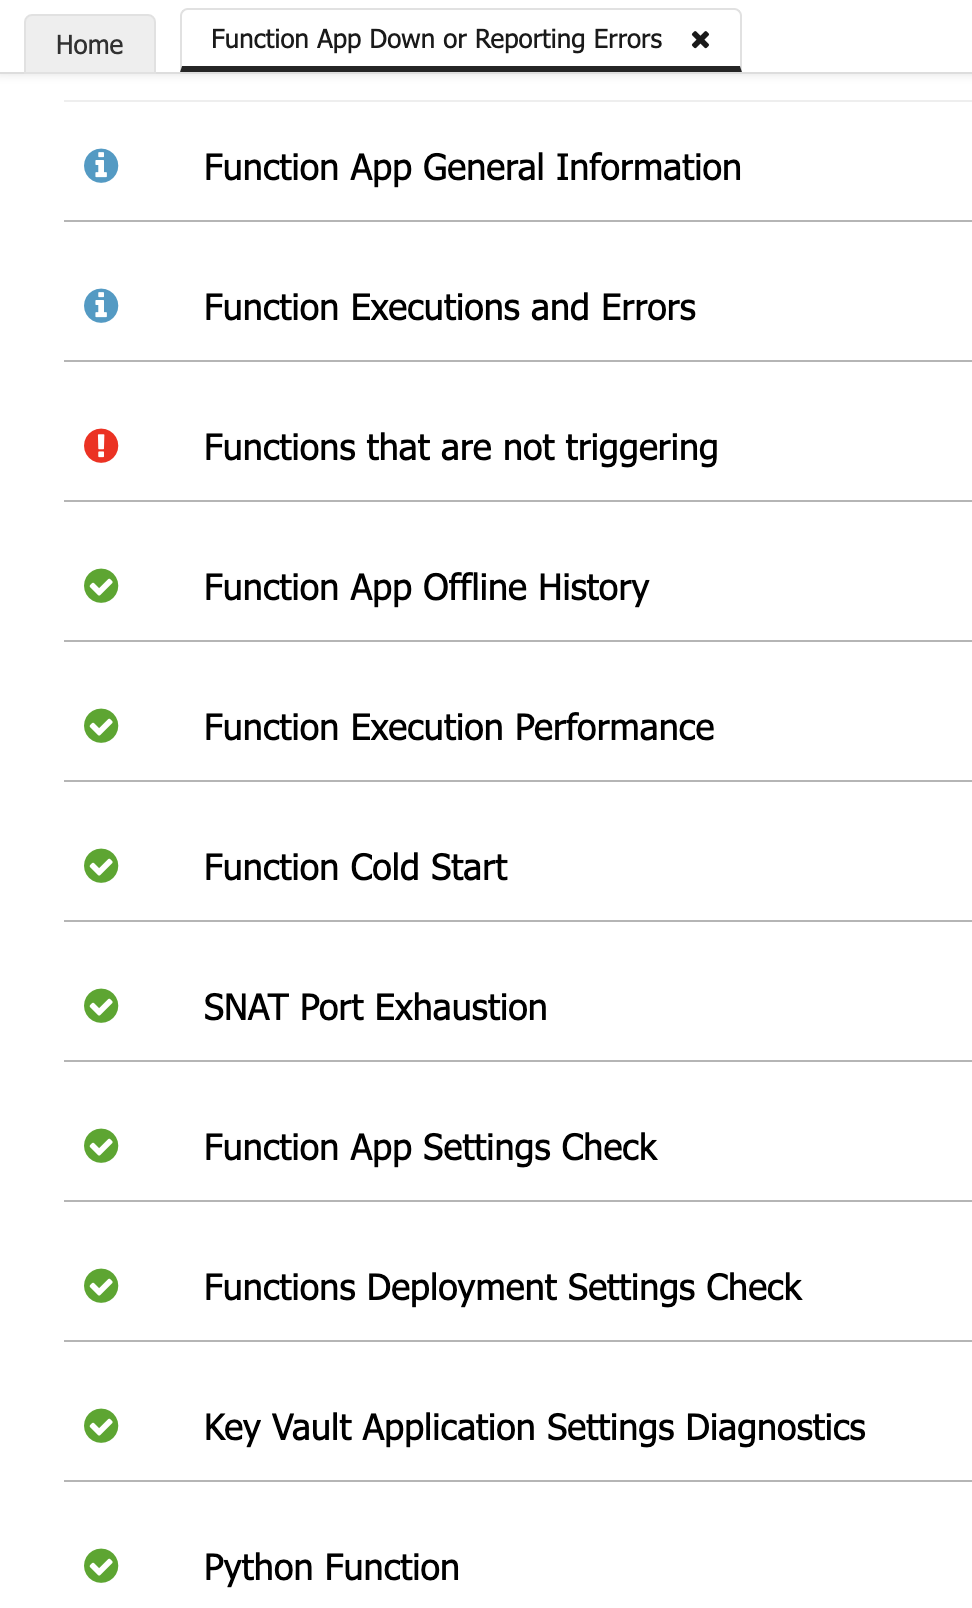
Task: Open the SNAT Port Exhaustion check details
Action: click(375, 1007)
